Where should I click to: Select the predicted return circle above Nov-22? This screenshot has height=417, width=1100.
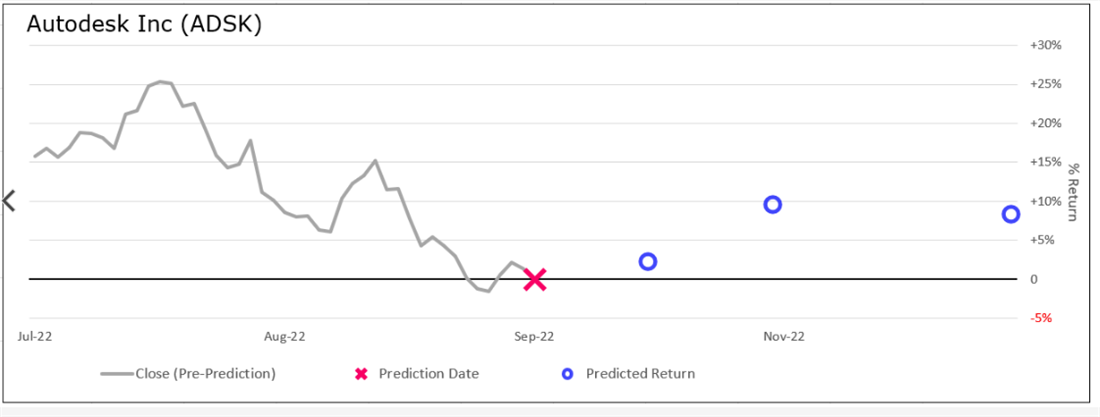772,205
